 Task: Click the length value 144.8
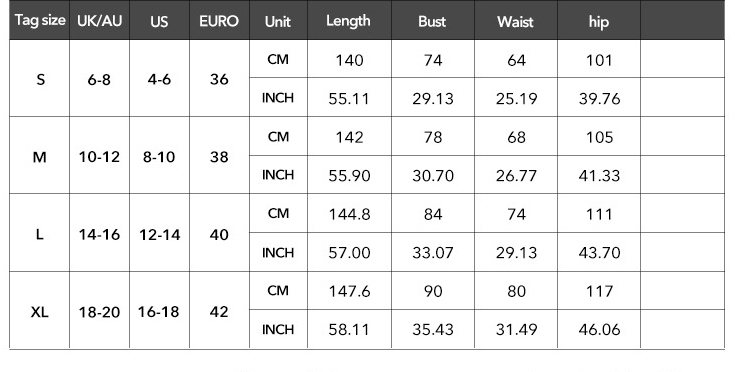349,214
